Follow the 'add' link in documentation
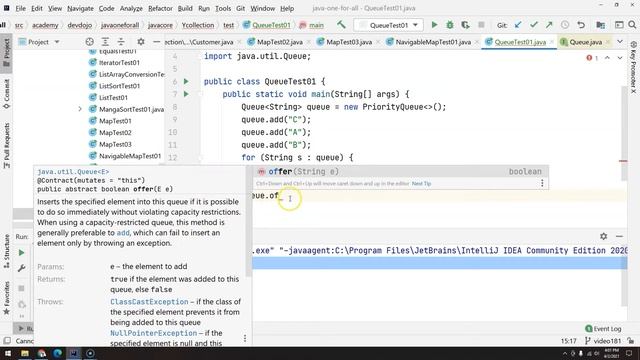This screenshot has height=360, width=640. 123,233
